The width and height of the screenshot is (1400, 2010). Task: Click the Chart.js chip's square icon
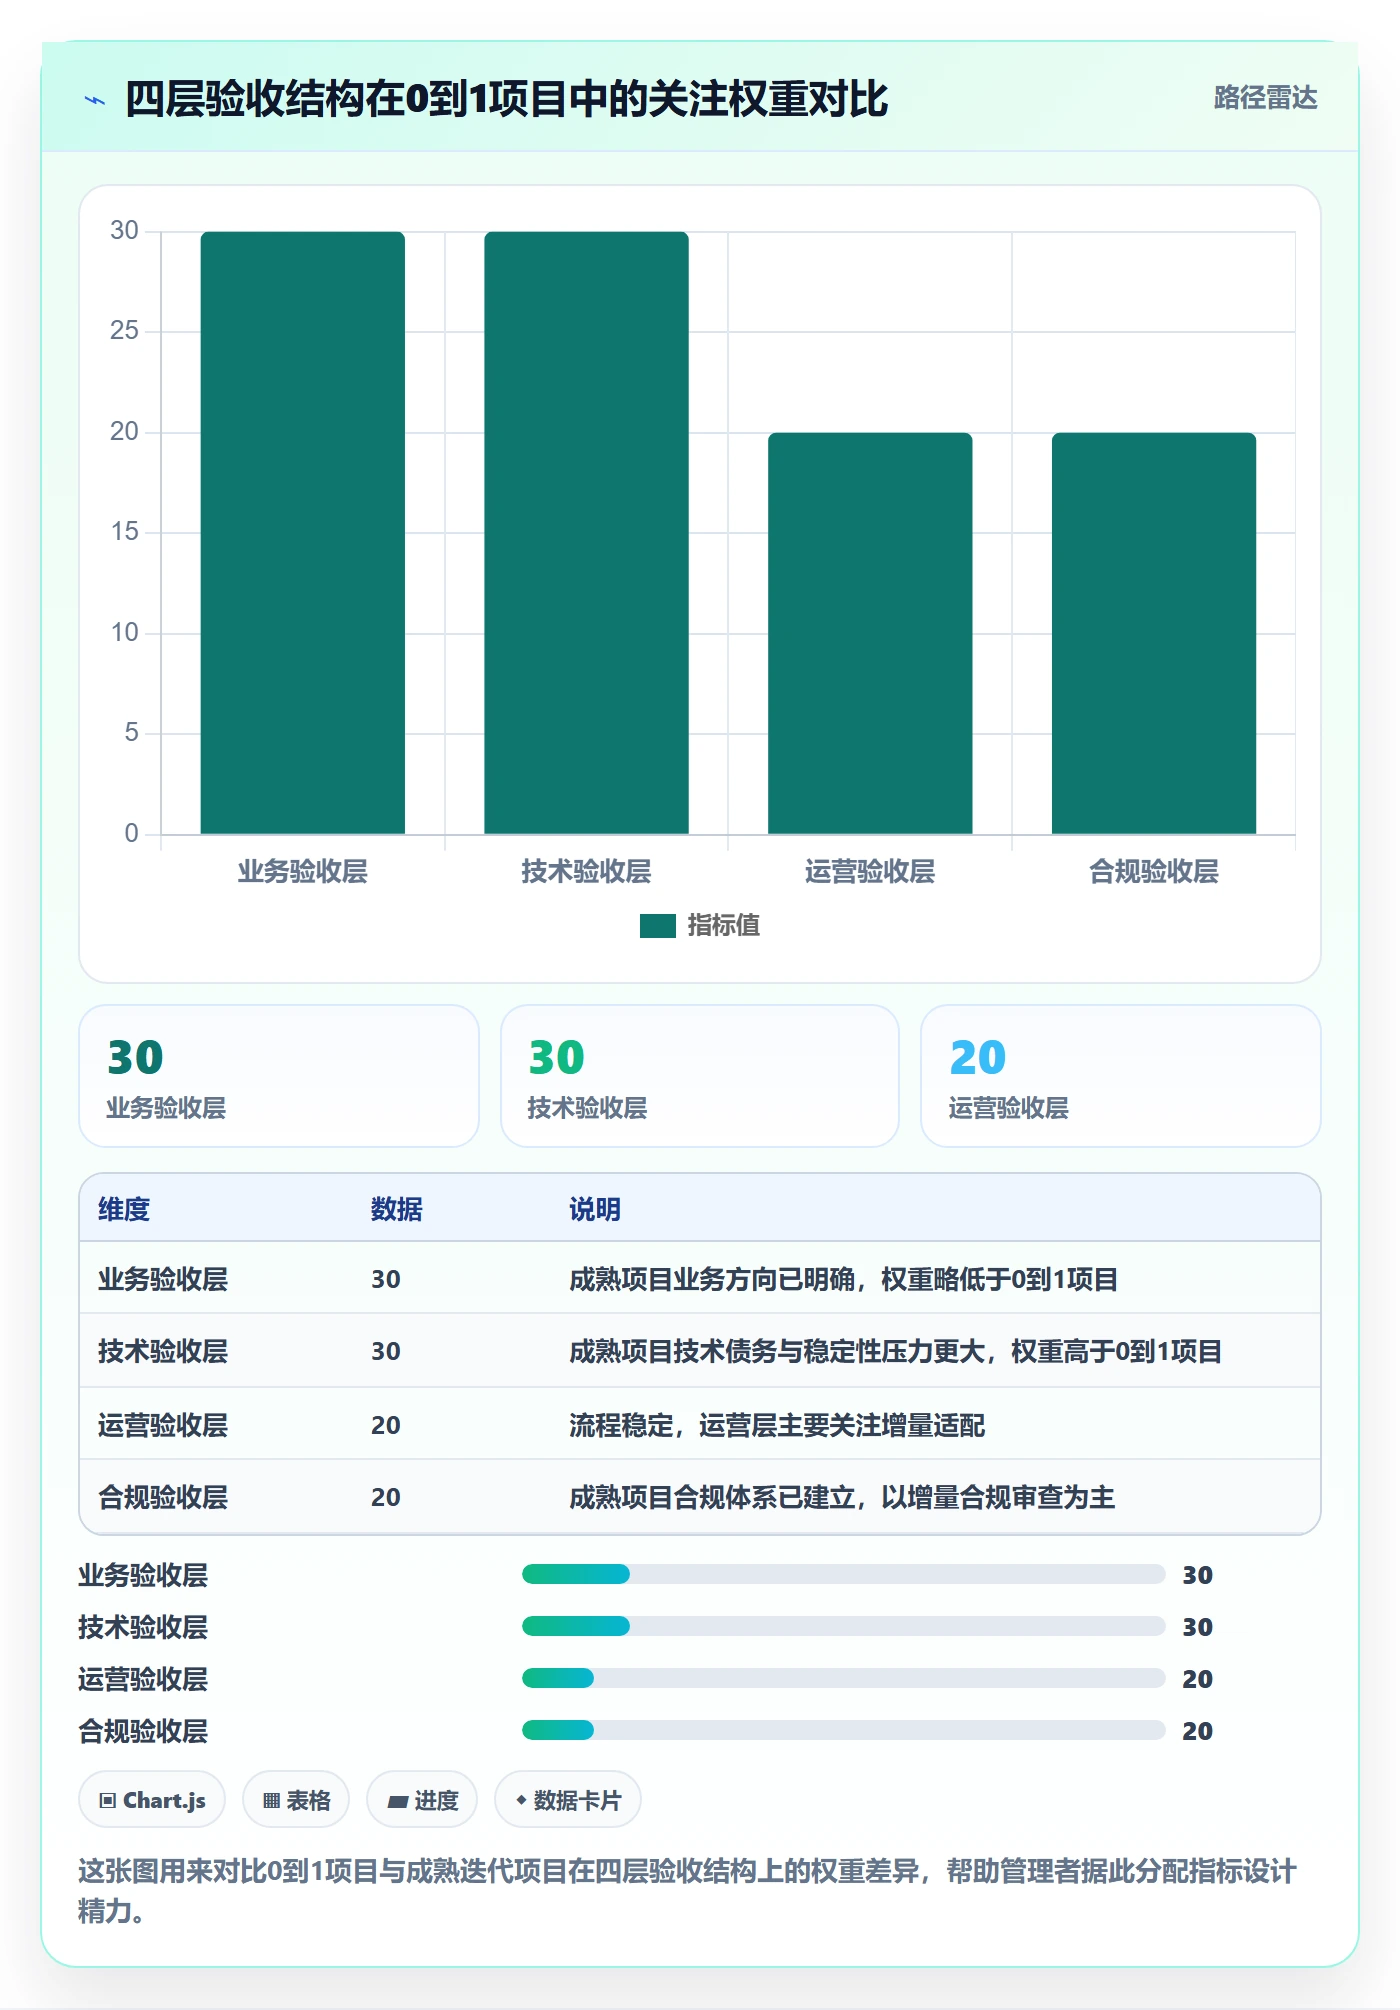pos(108,1801)
